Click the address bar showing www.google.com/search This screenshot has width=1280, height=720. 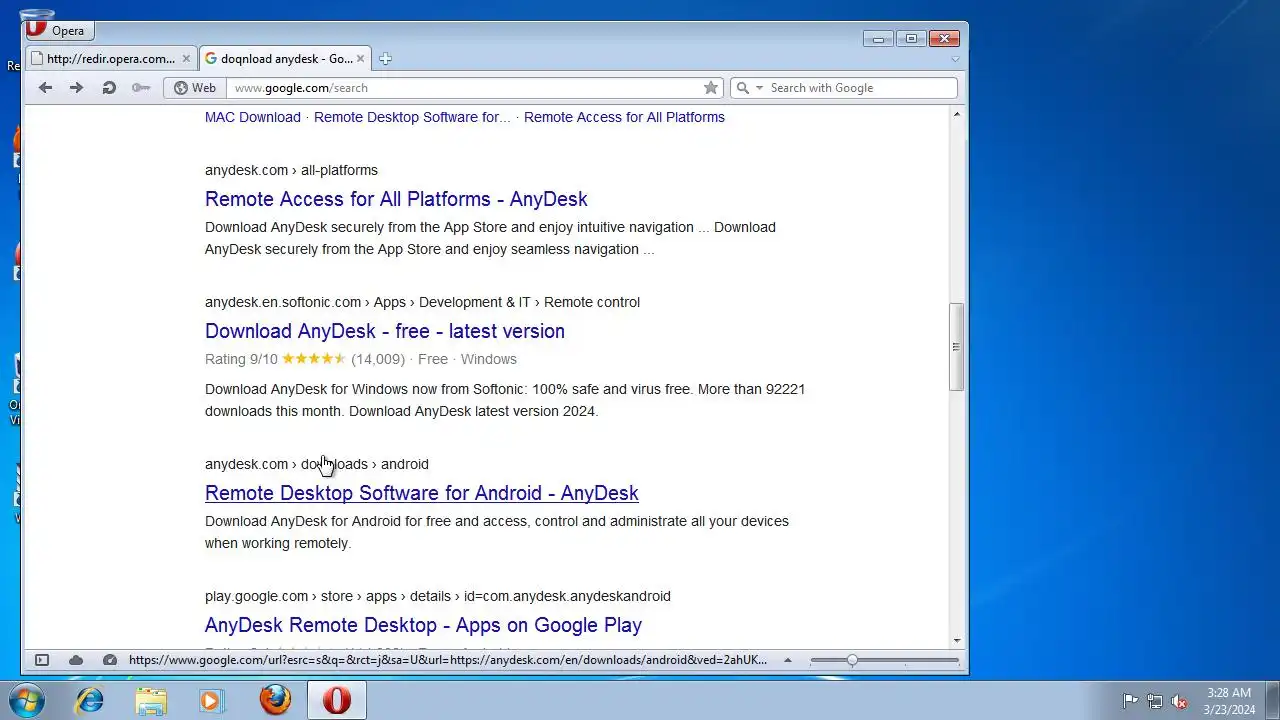click(x=465, y=88)
